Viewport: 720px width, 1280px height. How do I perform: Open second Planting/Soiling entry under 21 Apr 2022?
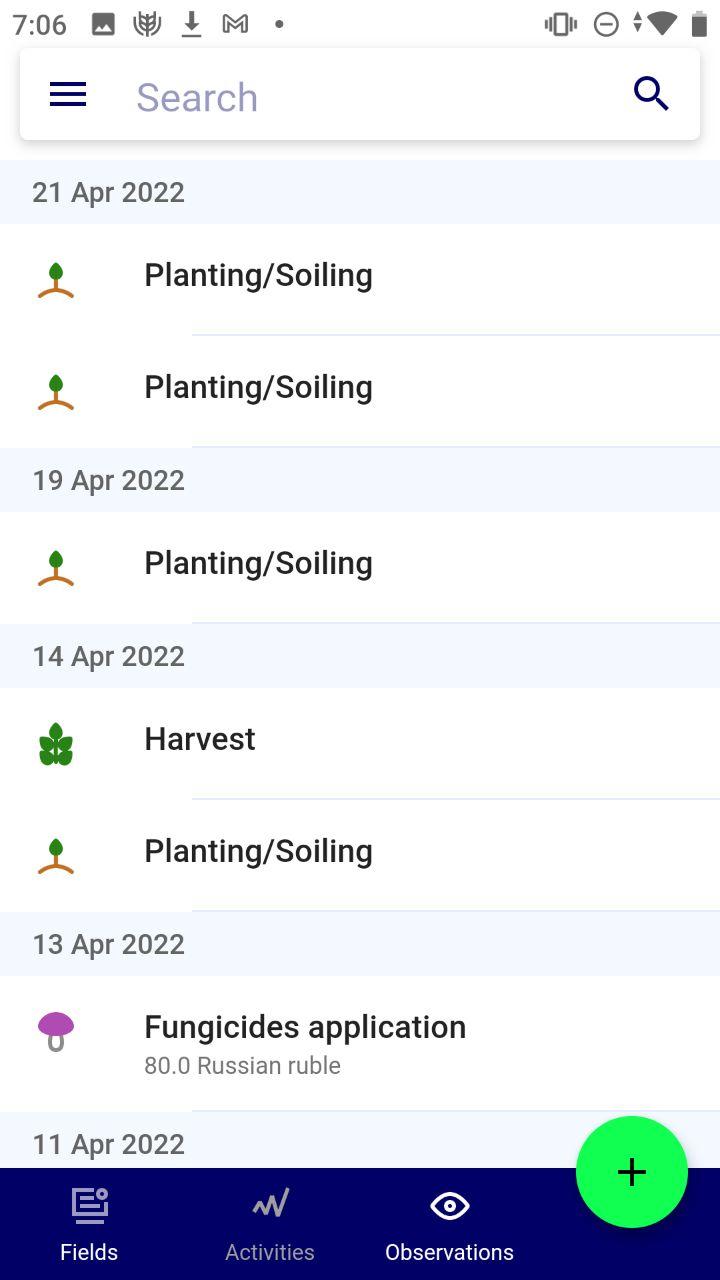[x=360, y=391]
